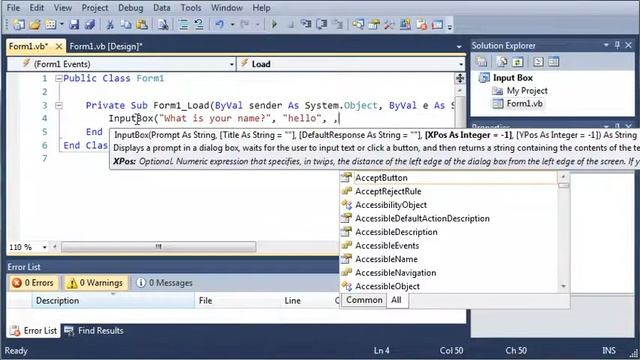Viewport: 640px width, 360px height.
Task: Open the Edit menu
Action: click(x=36, y=8)
